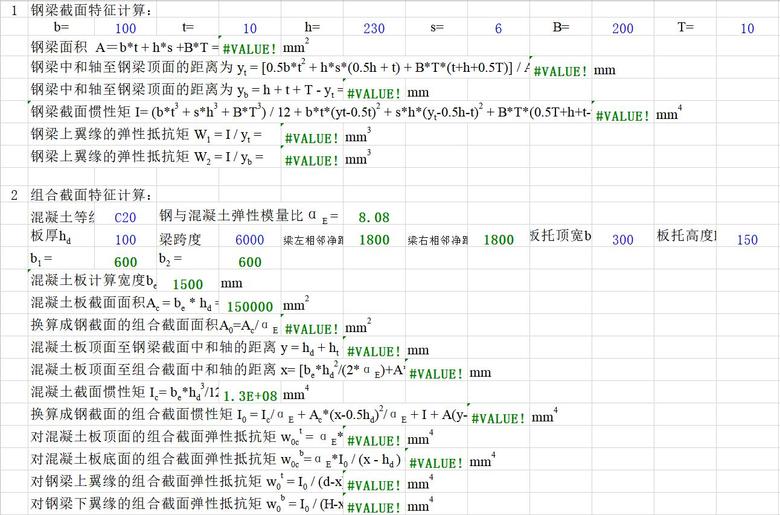The height and width of the screenshot is (515, 780).
Task: Select the h= value cell showing 230
Action: pos(375,29)
